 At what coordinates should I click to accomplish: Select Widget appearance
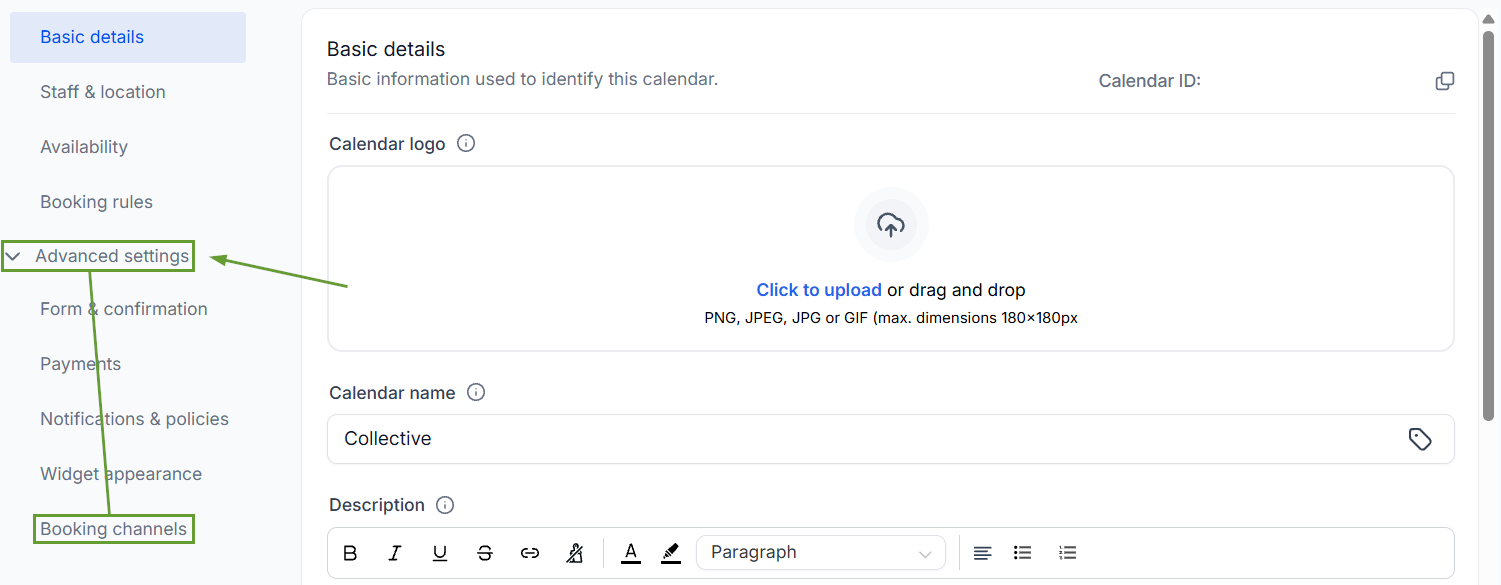pyautogui.click(x=121, y=474)
